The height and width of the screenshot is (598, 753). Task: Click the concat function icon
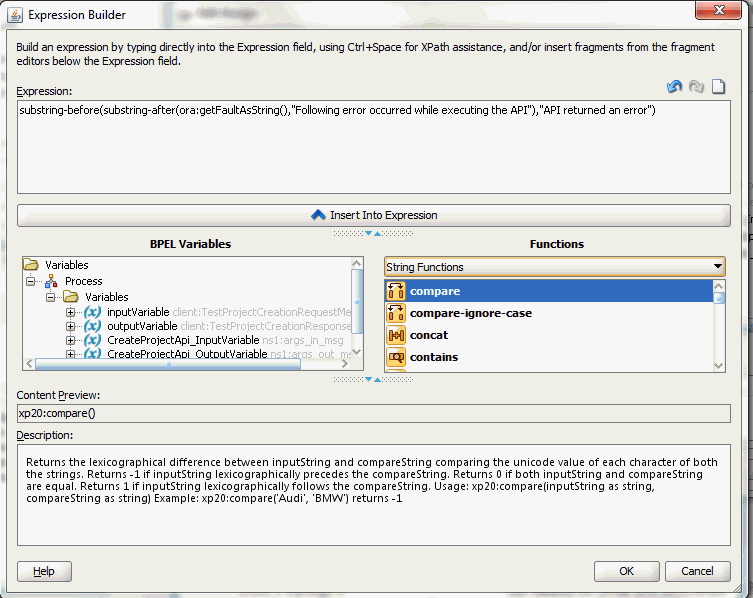point(396,335)
